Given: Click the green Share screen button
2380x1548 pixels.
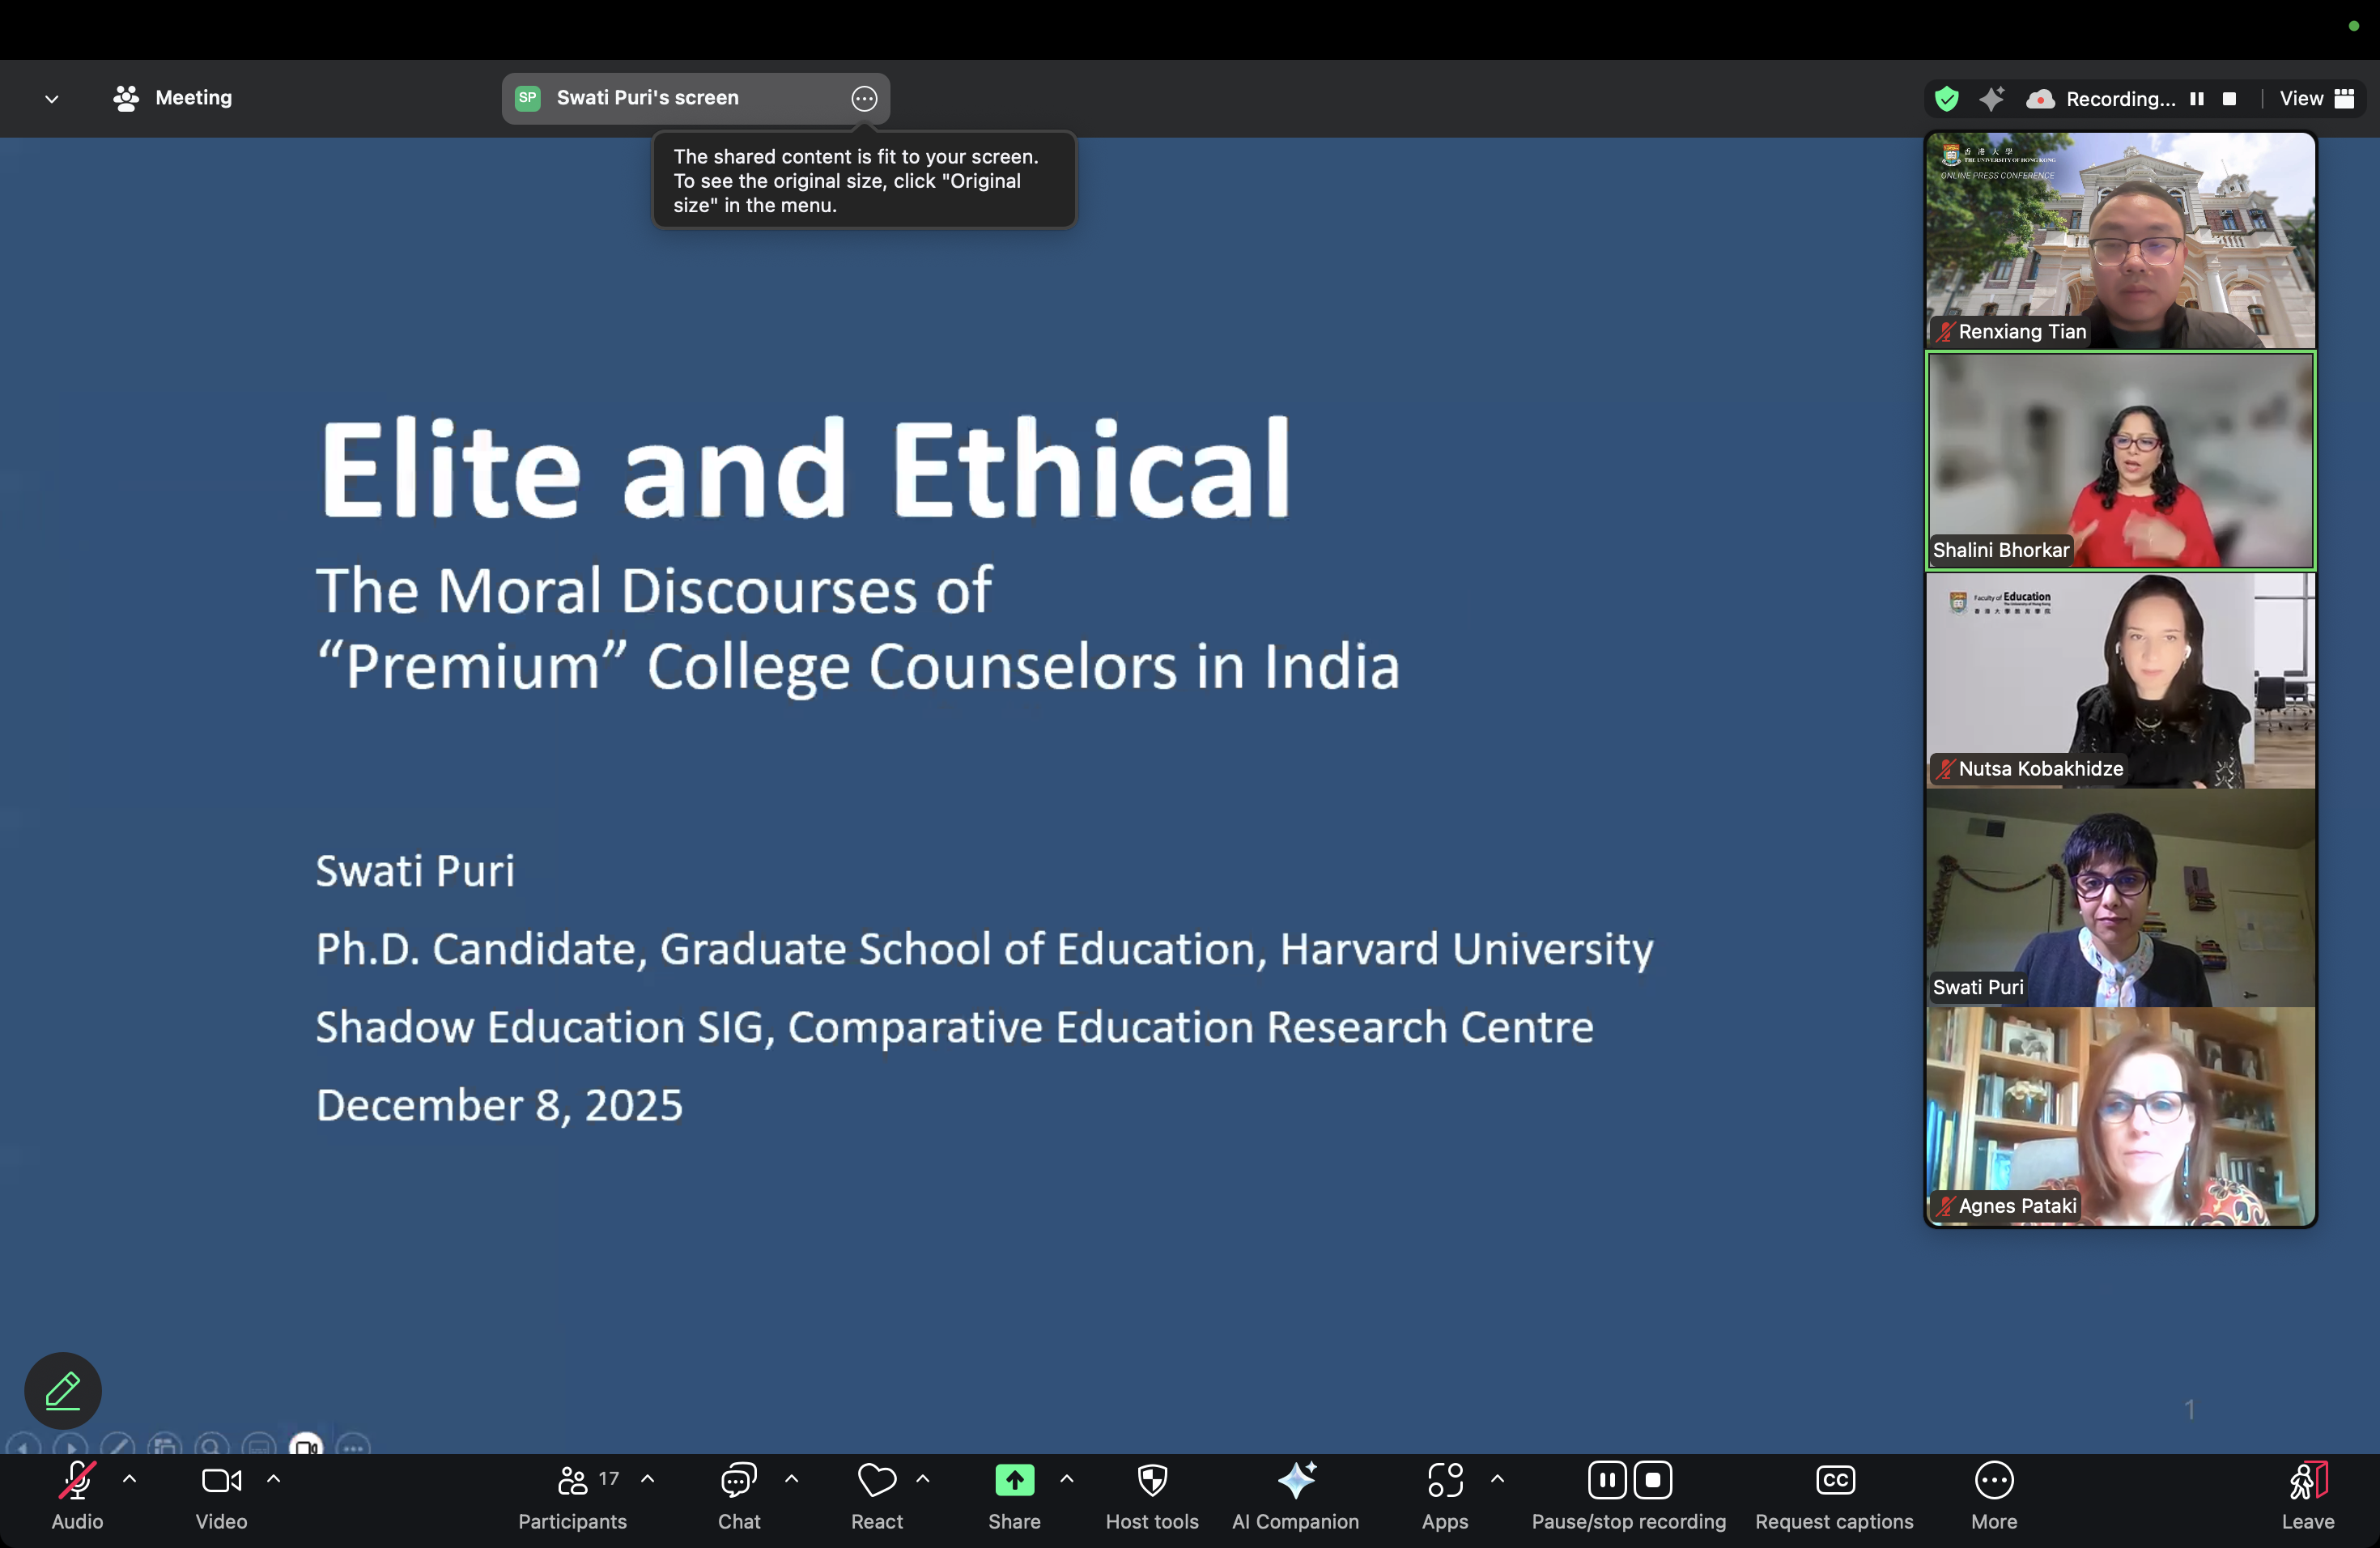Looking at the screenshot, I should 1014,1480.
